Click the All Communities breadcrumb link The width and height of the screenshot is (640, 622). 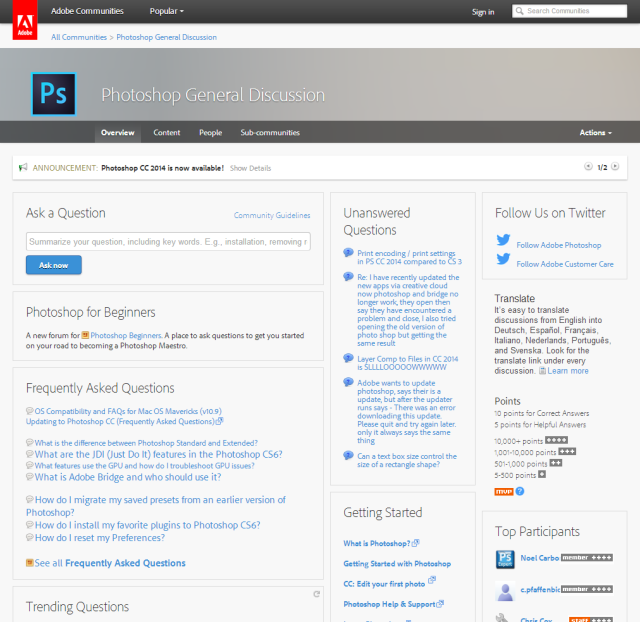coord(79,37)
